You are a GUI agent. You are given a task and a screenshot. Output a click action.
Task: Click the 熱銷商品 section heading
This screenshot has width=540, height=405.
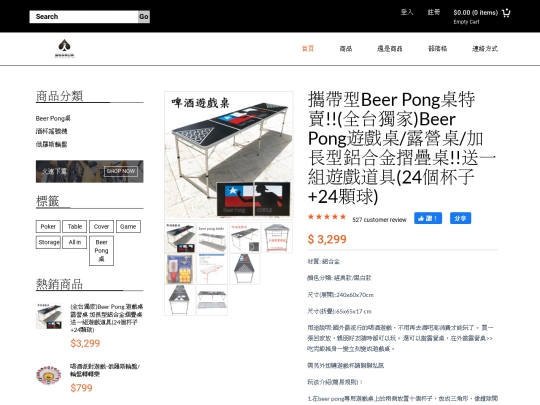pos(60,284)
